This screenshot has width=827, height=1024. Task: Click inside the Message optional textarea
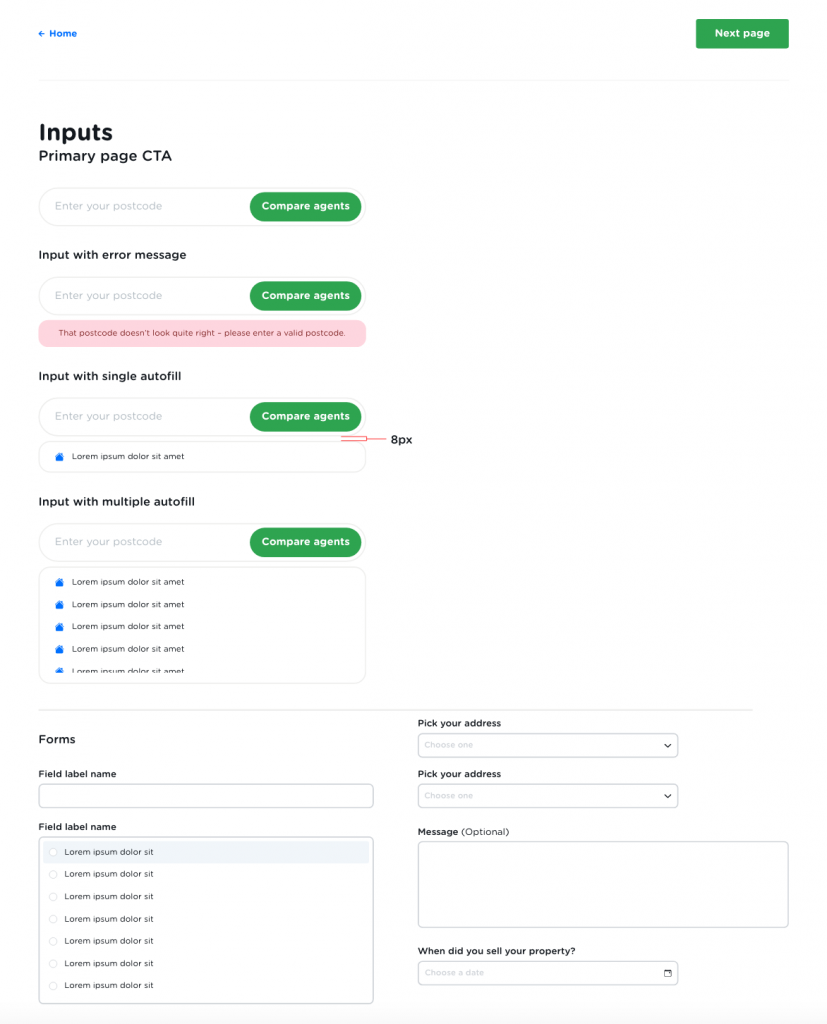(x=602, y=884)
